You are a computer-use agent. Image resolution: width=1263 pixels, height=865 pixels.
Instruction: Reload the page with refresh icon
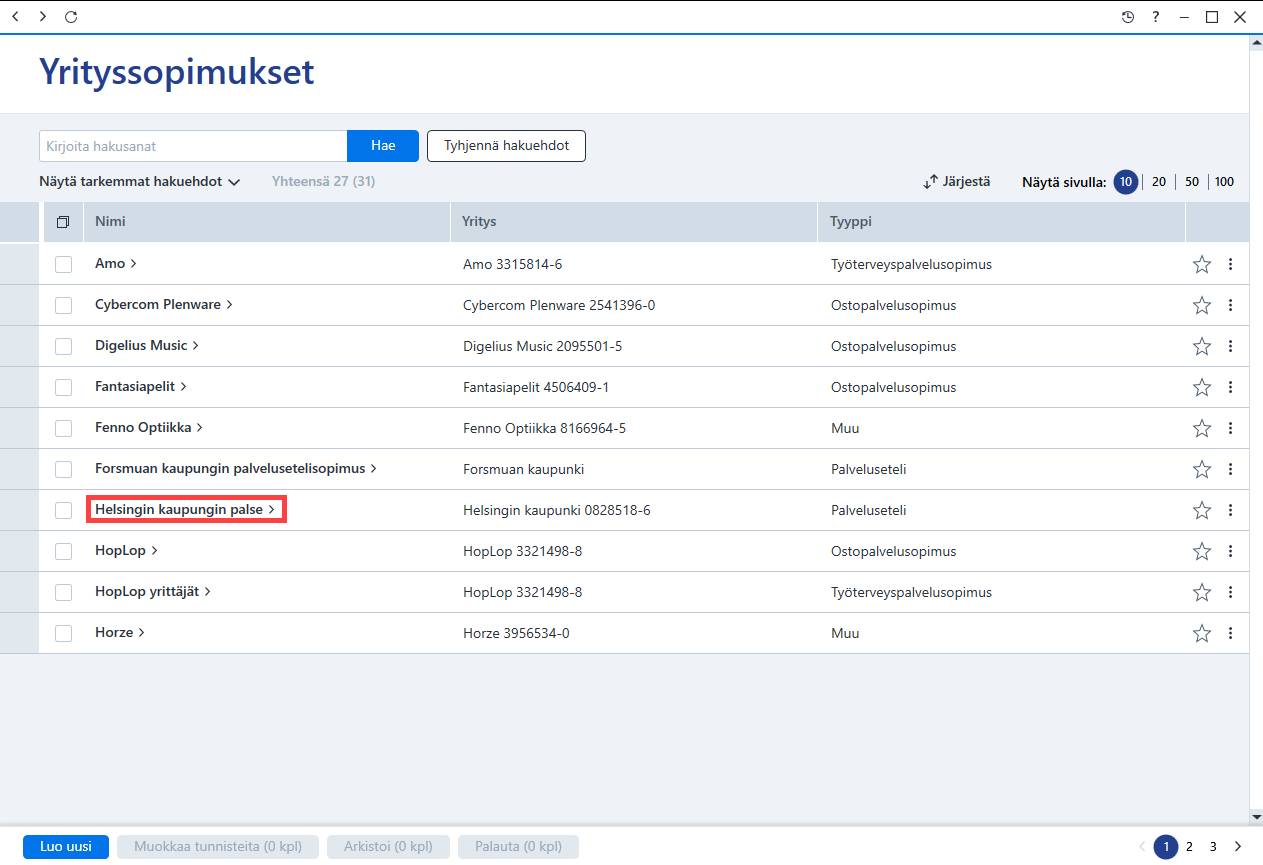tap(70, 17)
